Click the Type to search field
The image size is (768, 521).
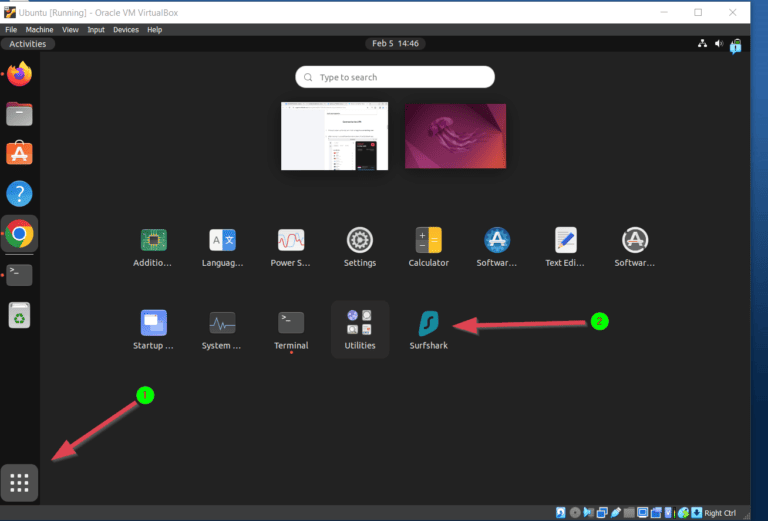[395, 77]
